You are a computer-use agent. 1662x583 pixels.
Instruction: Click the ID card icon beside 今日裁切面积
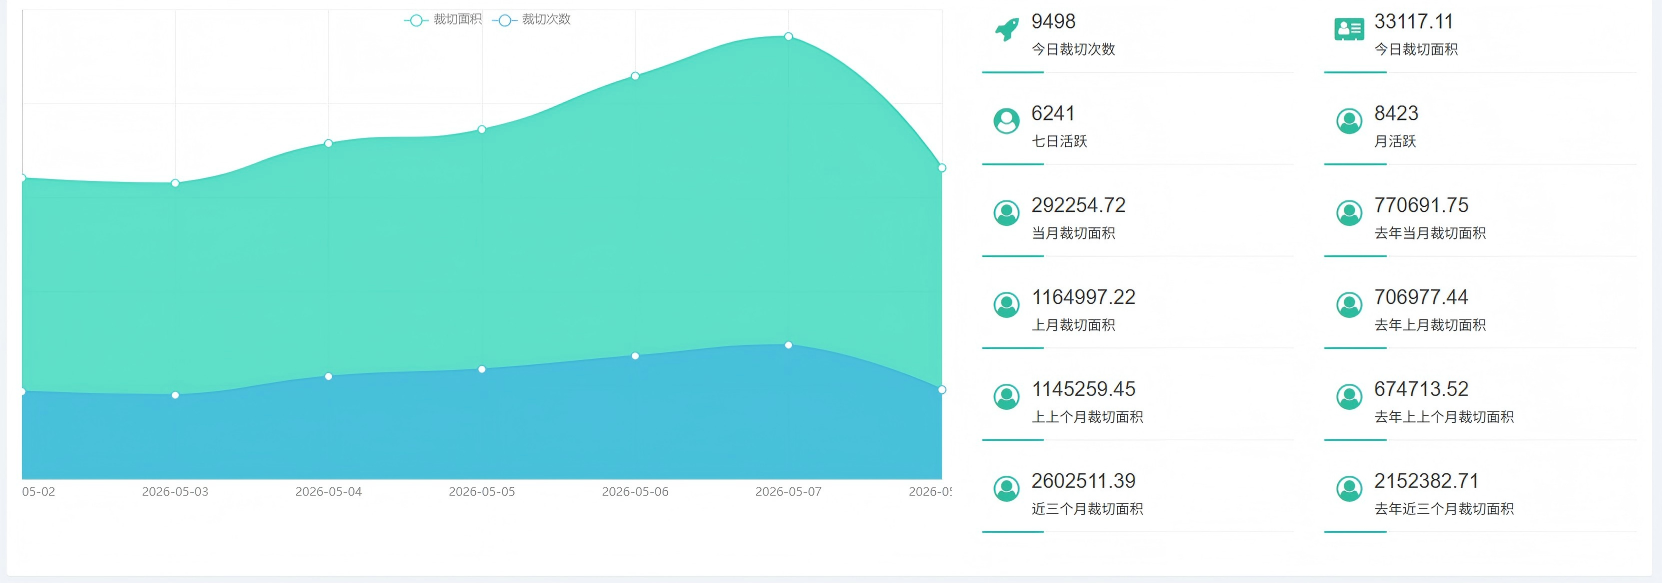click(x=1349, y=29)
